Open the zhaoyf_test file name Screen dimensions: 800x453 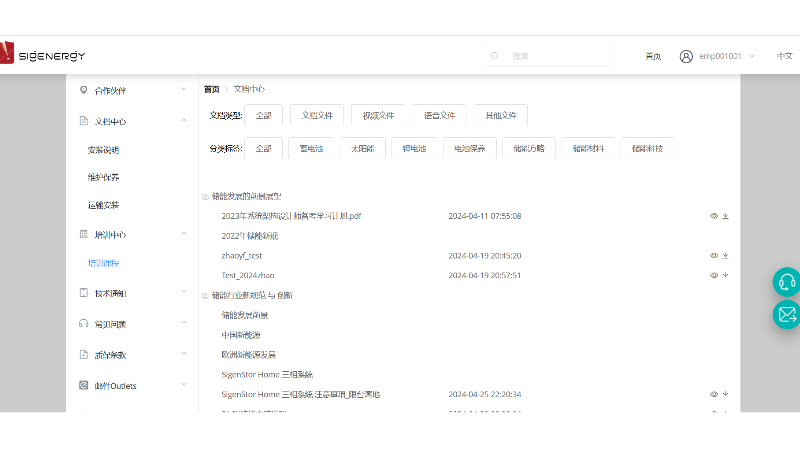coord(242,256)
